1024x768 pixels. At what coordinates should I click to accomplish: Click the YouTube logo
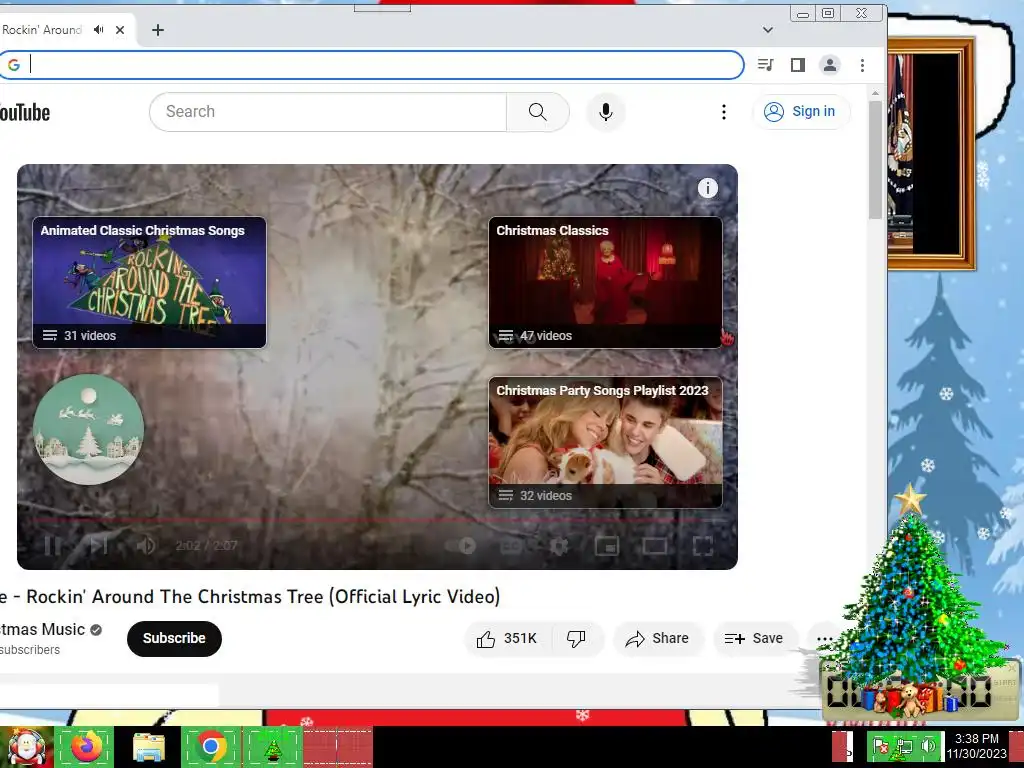point(25,112)
